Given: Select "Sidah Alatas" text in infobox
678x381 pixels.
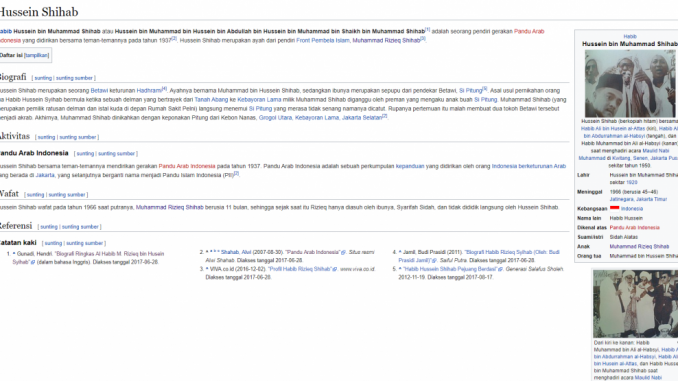Looking at the screenshot, I should point(624,237).
